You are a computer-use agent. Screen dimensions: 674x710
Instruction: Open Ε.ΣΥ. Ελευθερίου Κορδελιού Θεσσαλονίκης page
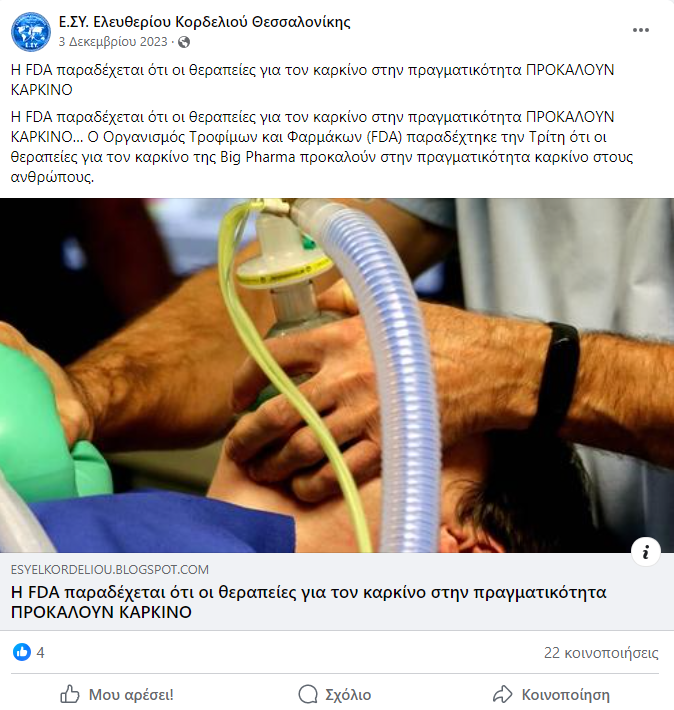click(205, 22)
